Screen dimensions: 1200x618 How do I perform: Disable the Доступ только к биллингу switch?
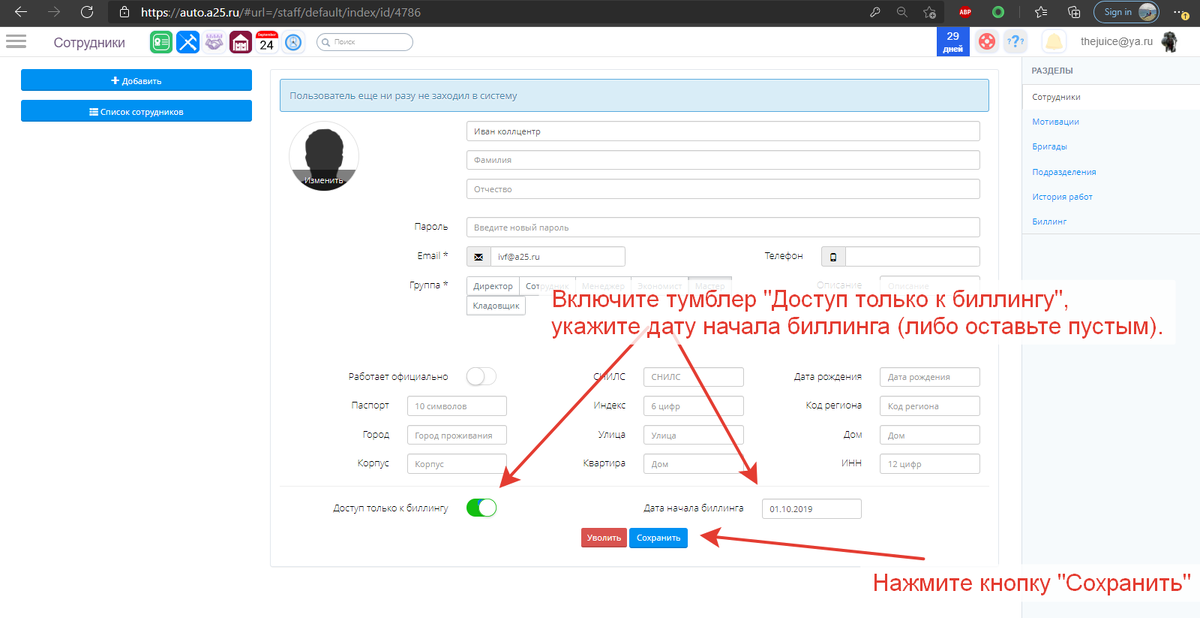click(x=481, y=508)
